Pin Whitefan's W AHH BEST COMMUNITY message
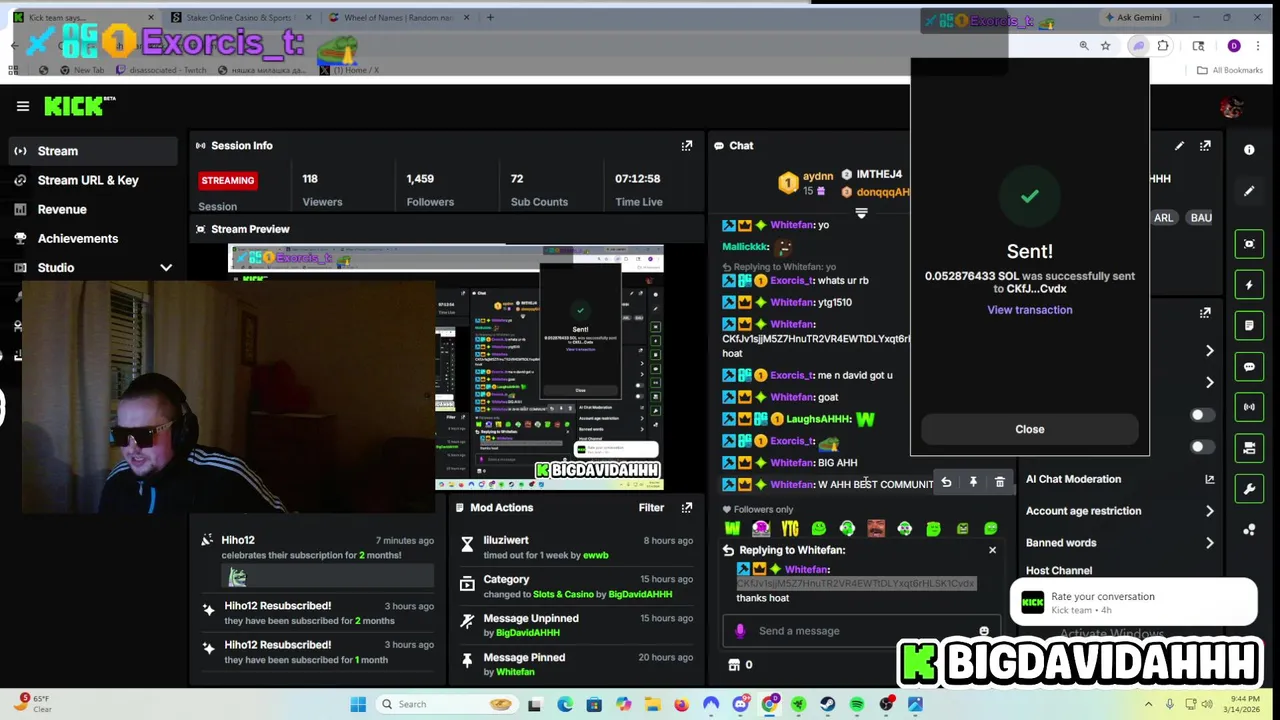1280x720 pixels. [x=973, y=483]
